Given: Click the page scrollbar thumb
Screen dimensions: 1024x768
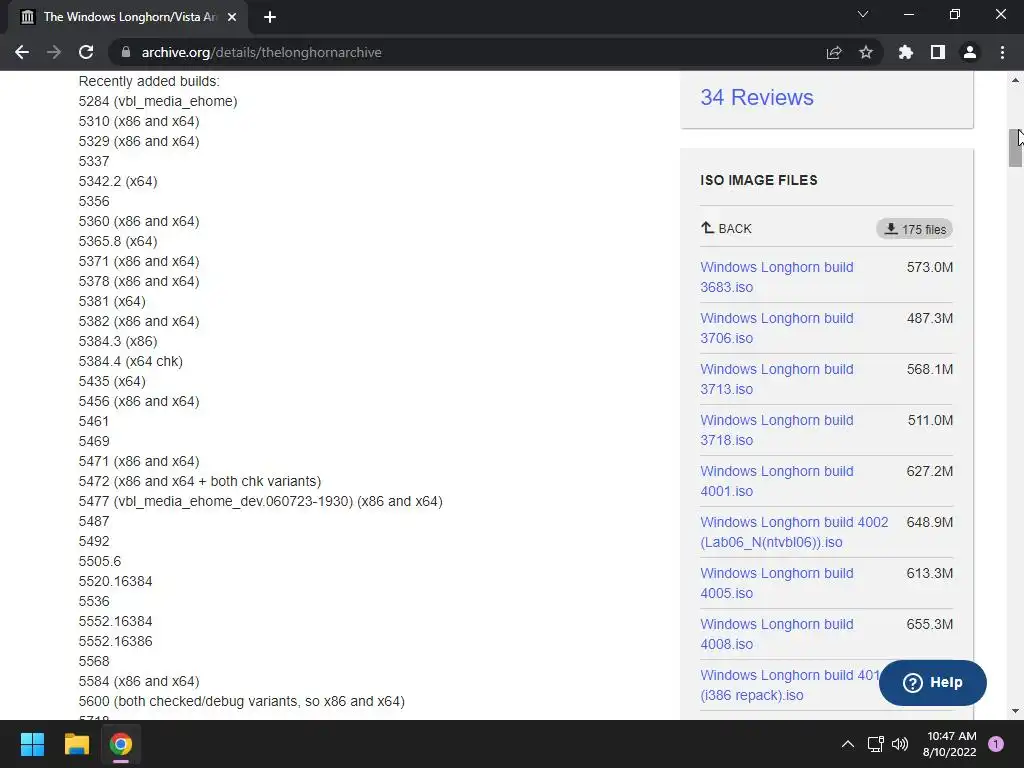Looking at the screenshot, I should pyautogui.click(x=1015, y=148).
